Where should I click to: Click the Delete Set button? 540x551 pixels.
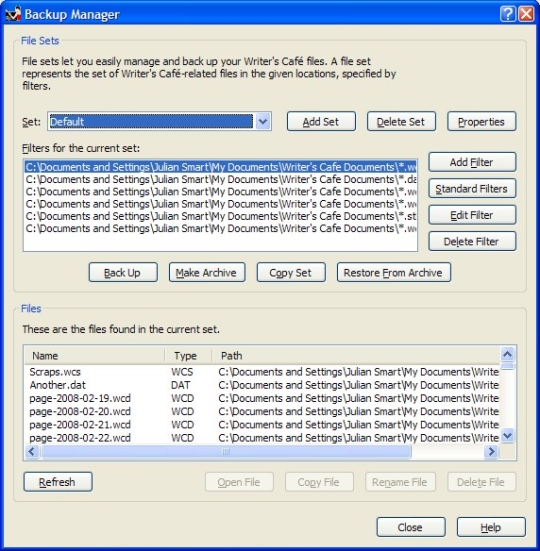point(401,122)
